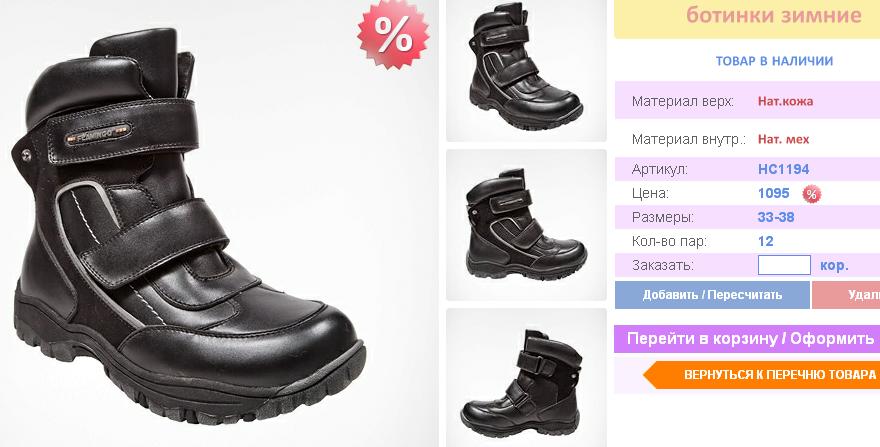
Task: Click Вернуться к перечню товара arrow button
Action: [762, 375]
